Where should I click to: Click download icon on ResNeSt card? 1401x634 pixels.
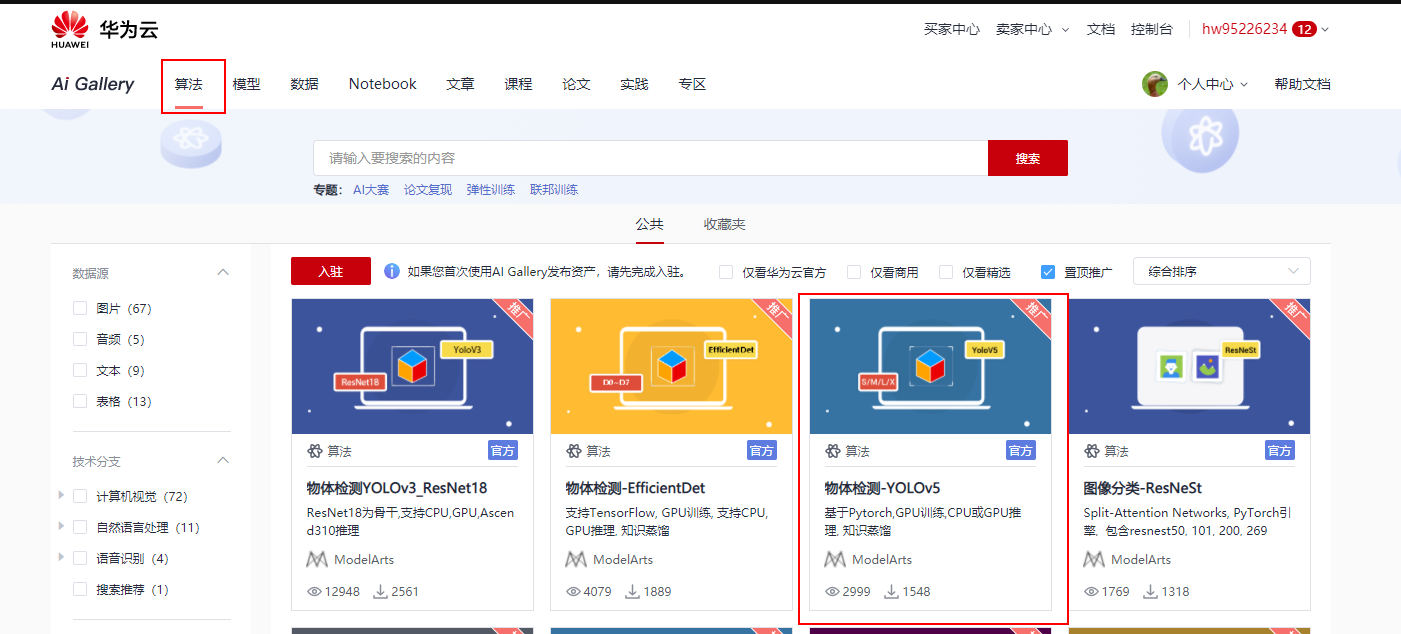coord(1151,591)
